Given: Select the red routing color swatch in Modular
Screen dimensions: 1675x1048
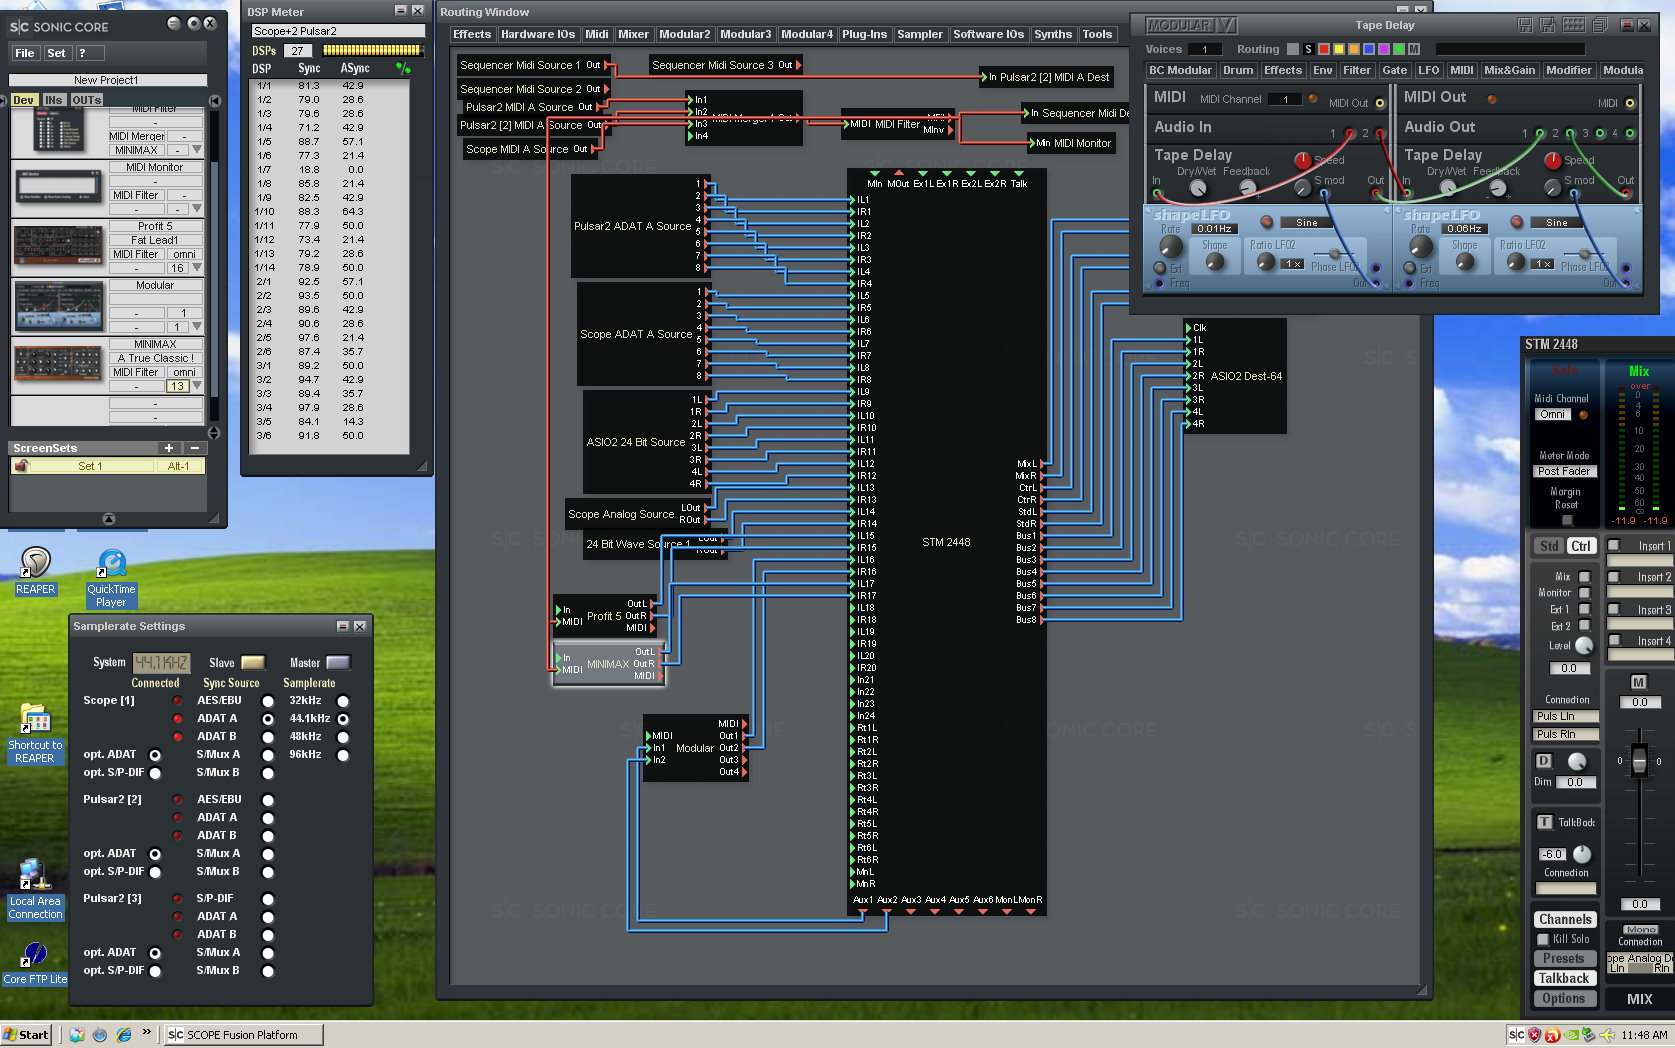Looking at the screenshot, I should (x=1323, y=49).
